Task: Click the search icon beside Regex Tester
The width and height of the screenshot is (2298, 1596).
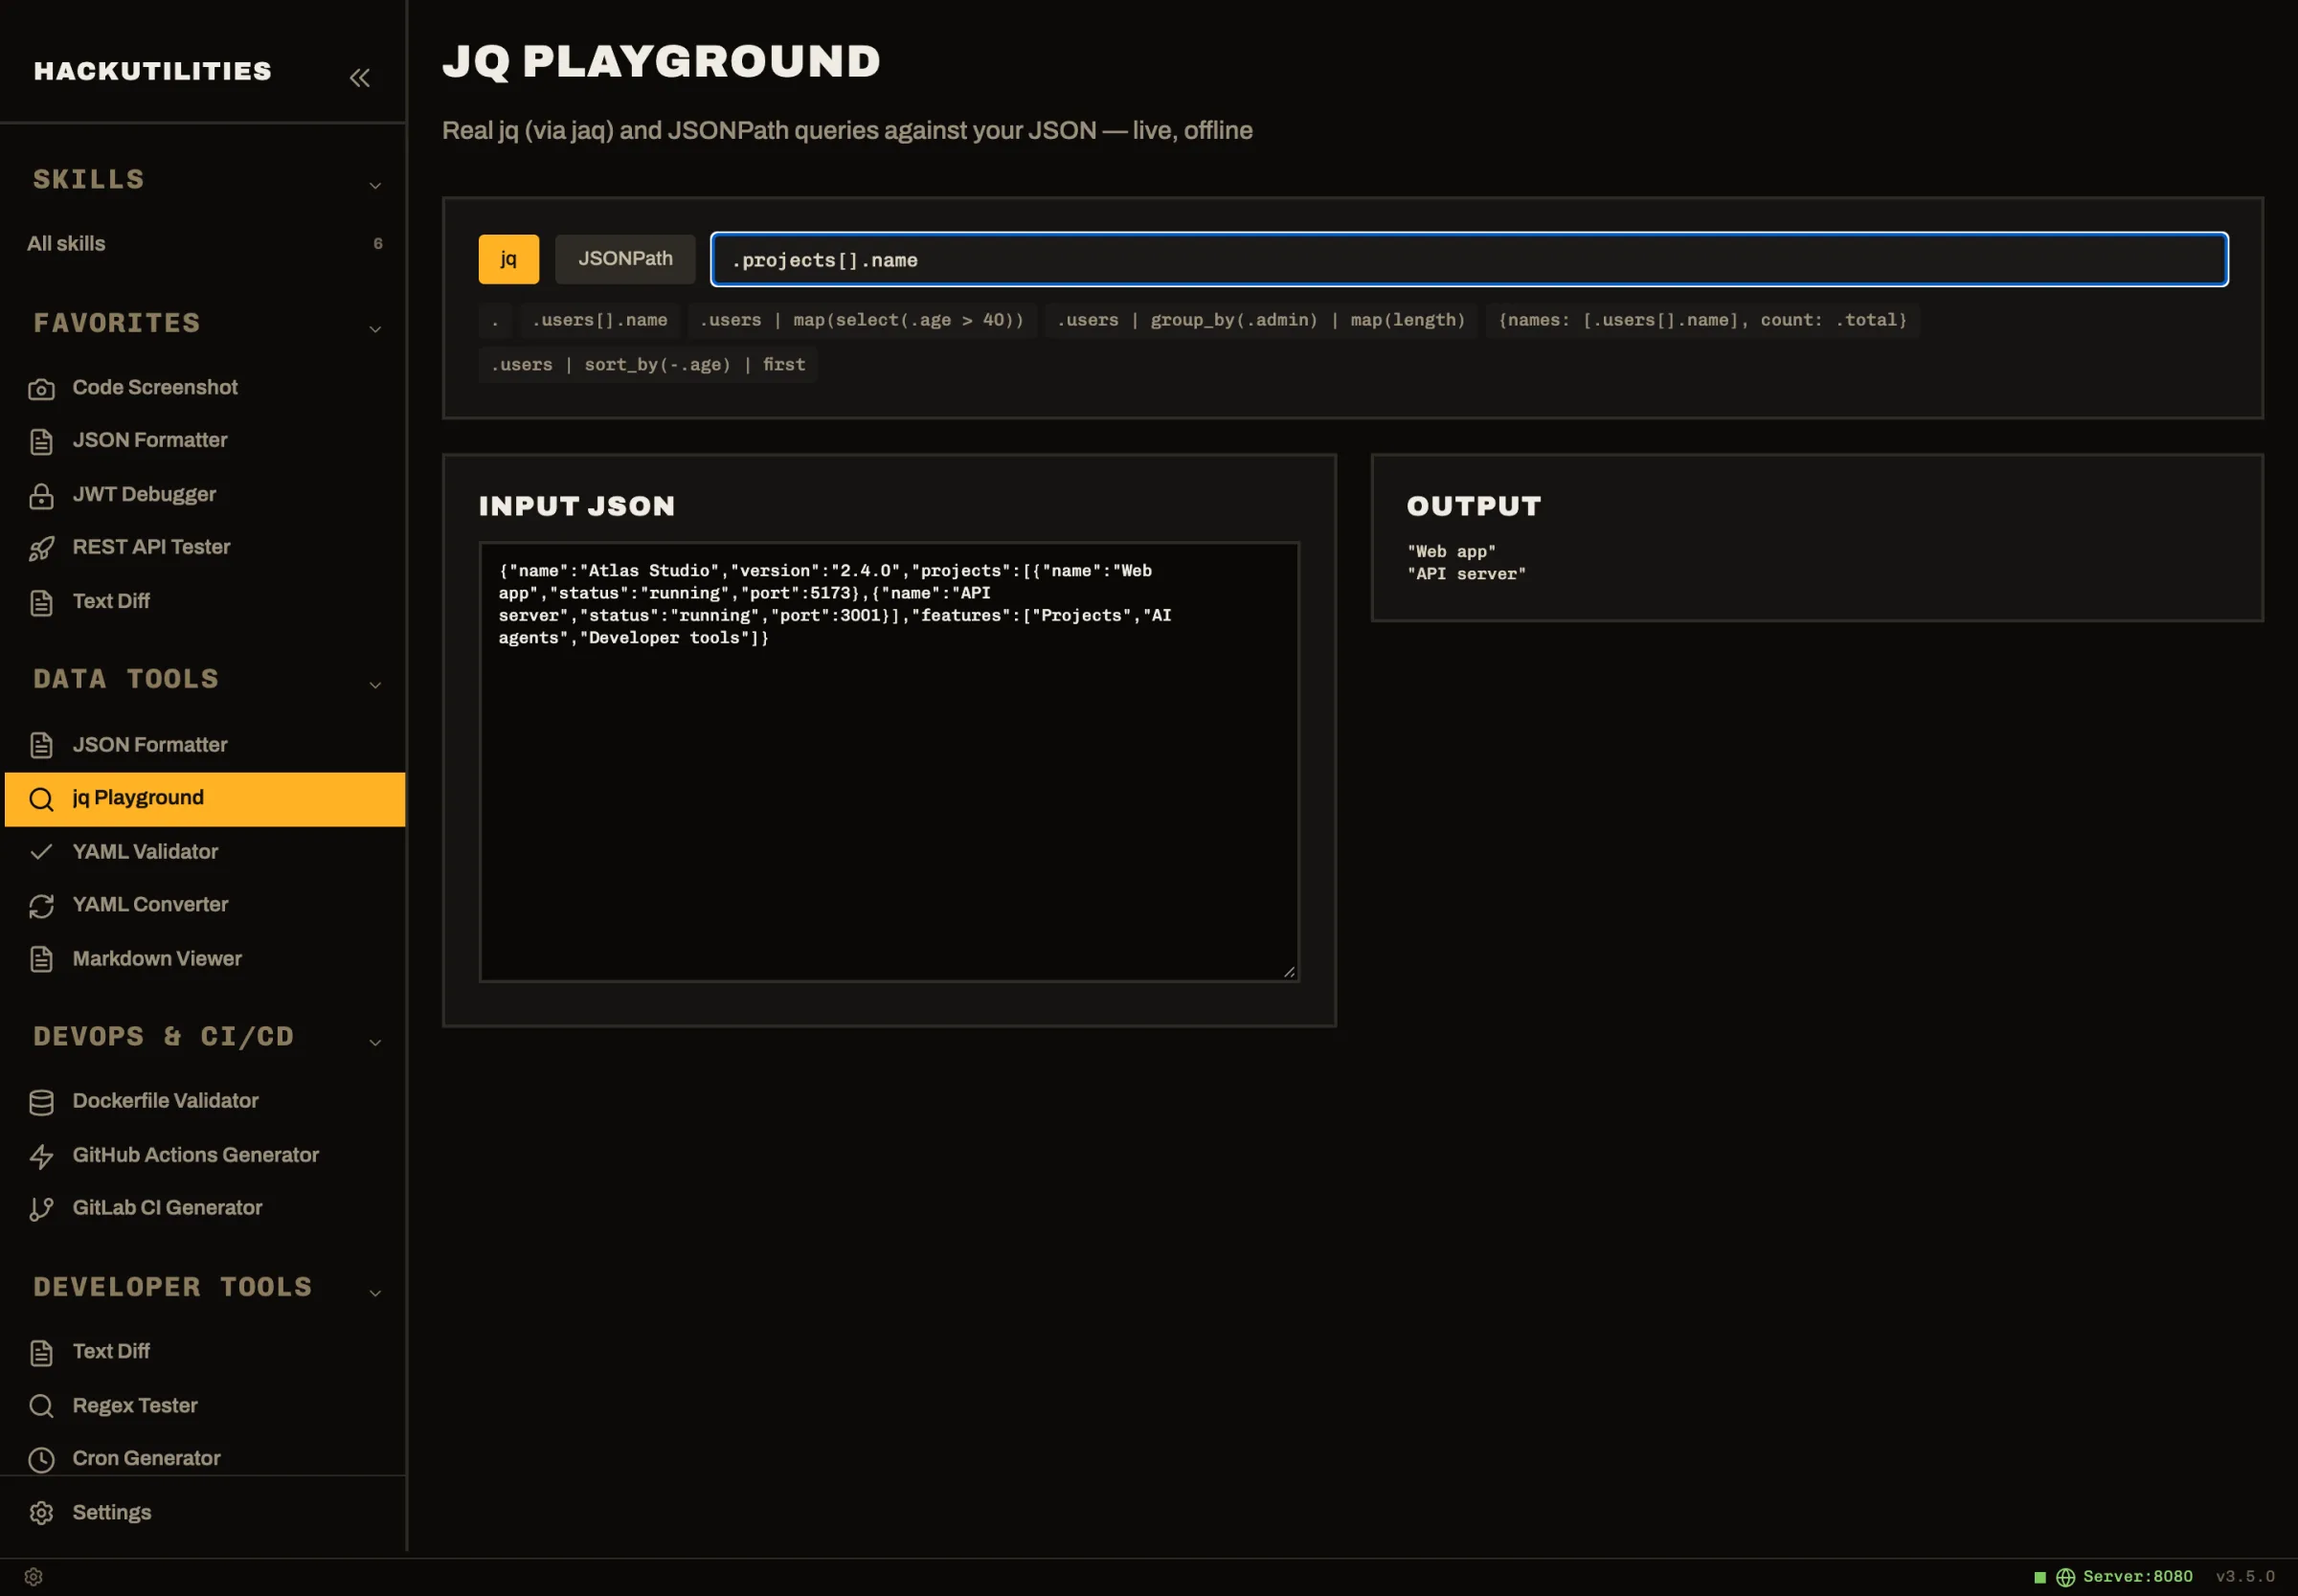Action: 41,1406
